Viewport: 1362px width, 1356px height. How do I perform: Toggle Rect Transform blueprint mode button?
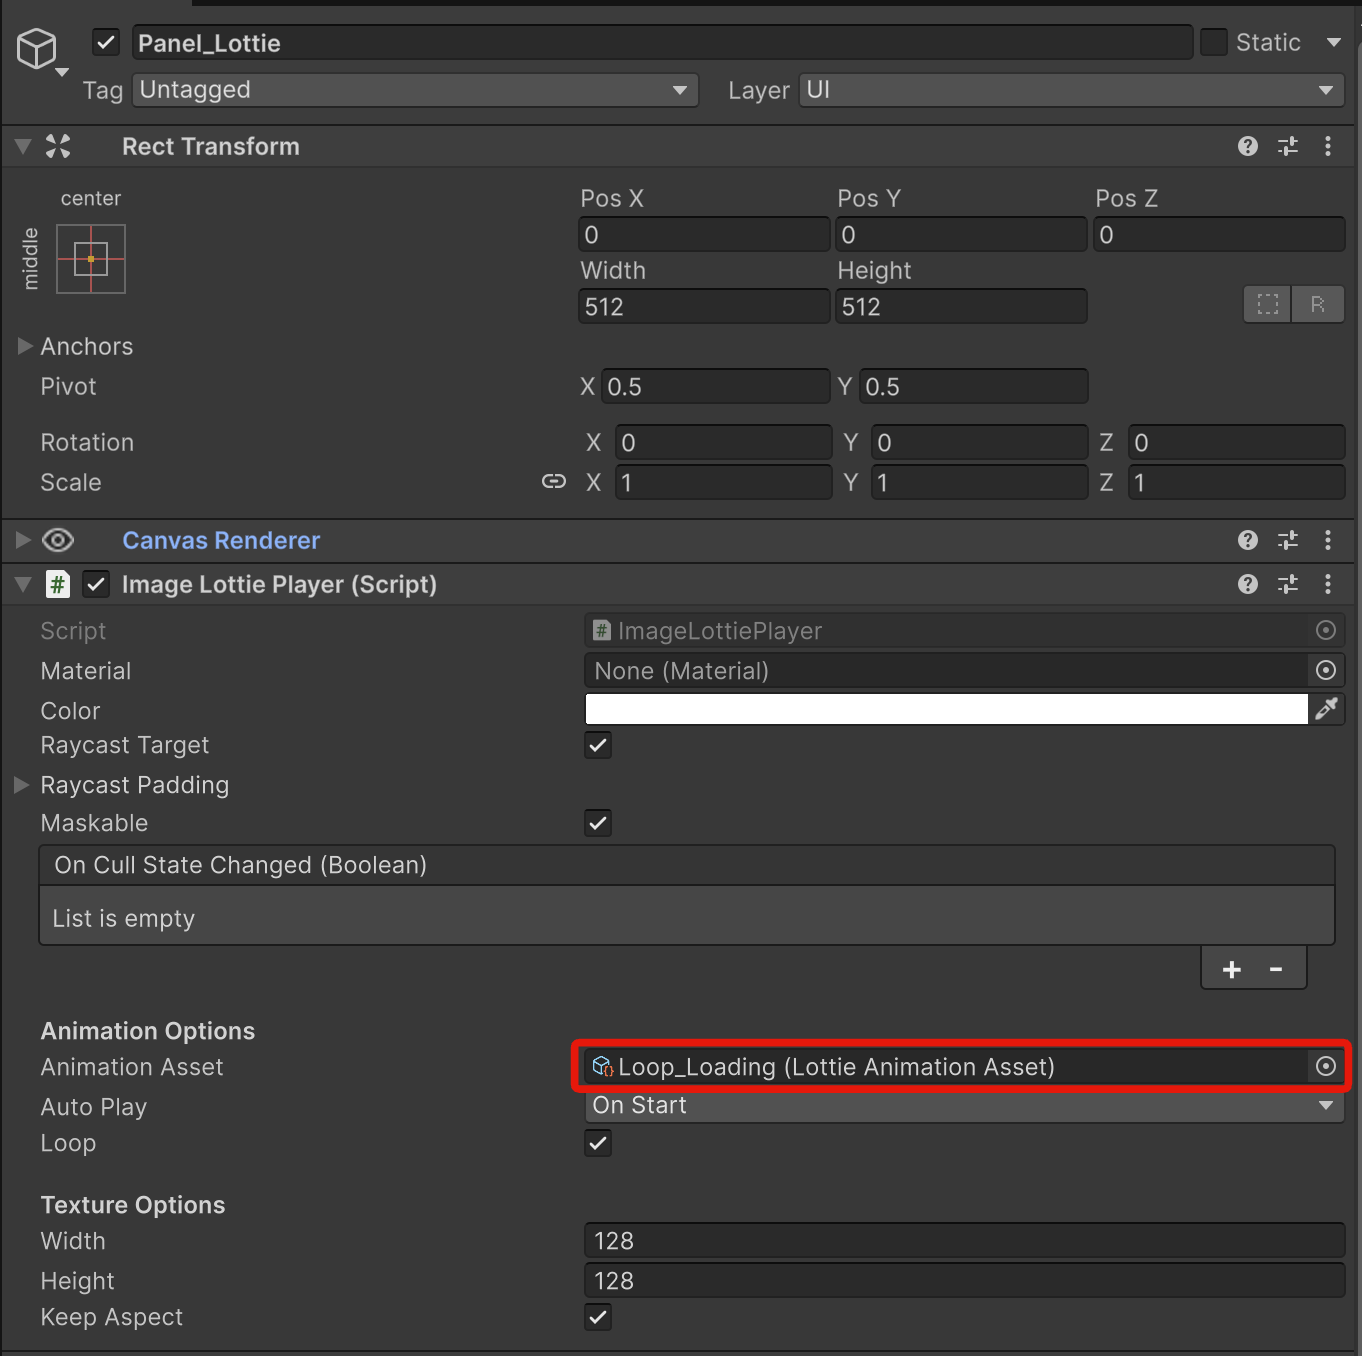pos(1268,305)
